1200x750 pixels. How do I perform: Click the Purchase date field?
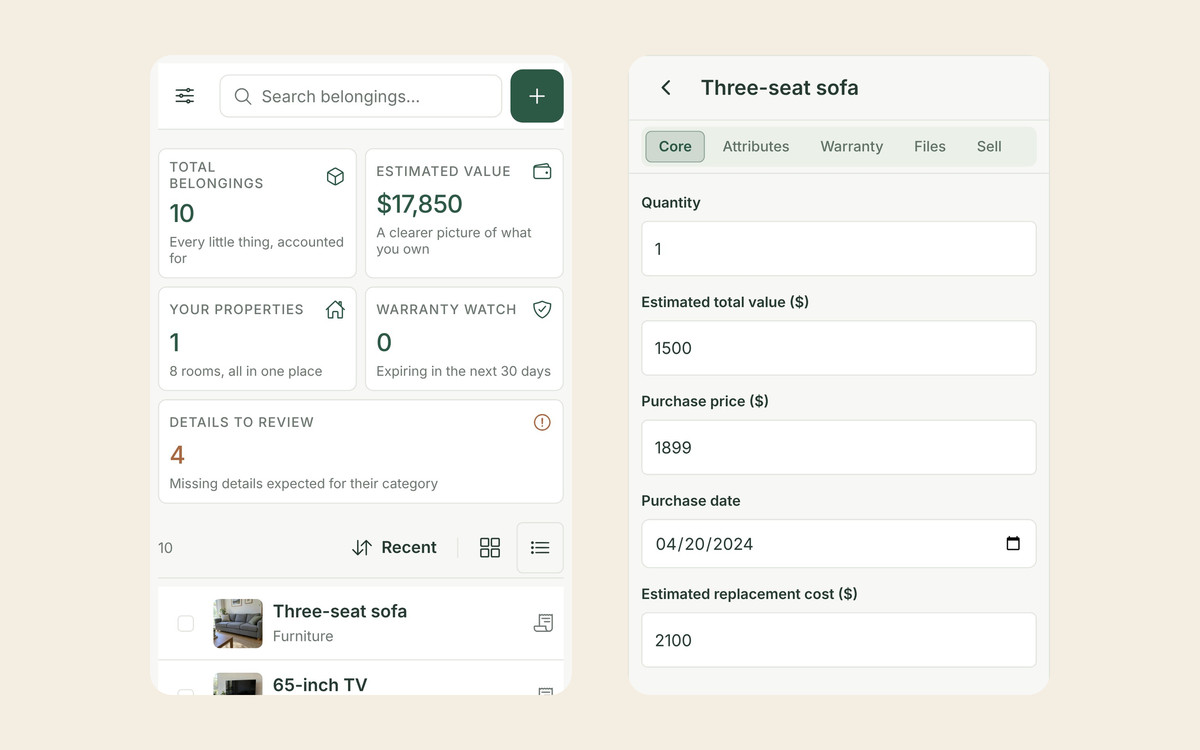point(839,544)
